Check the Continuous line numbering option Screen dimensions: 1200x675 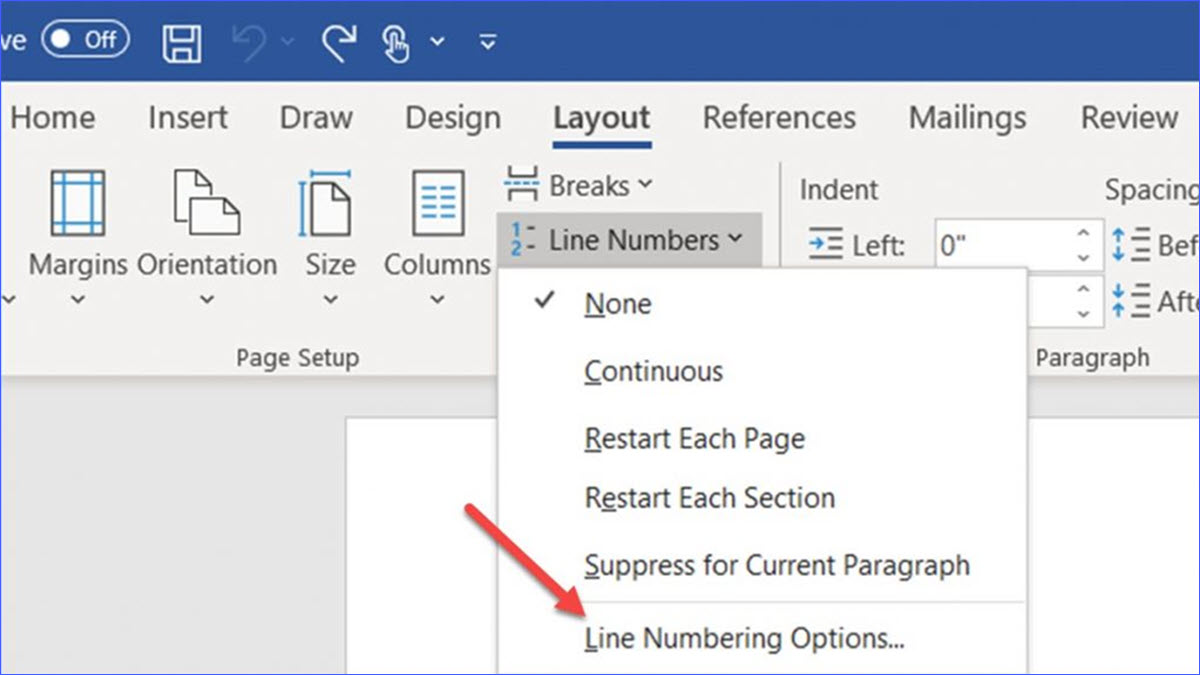coord(654,371)
